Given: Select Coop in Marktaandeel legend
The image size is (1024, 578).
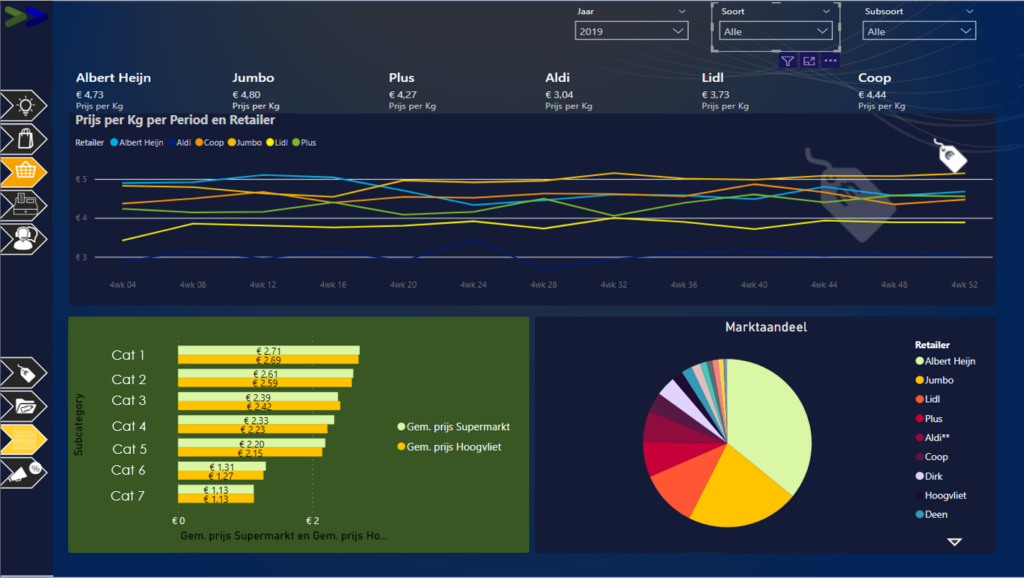Looking at the screenshot, I should point(932,457).
